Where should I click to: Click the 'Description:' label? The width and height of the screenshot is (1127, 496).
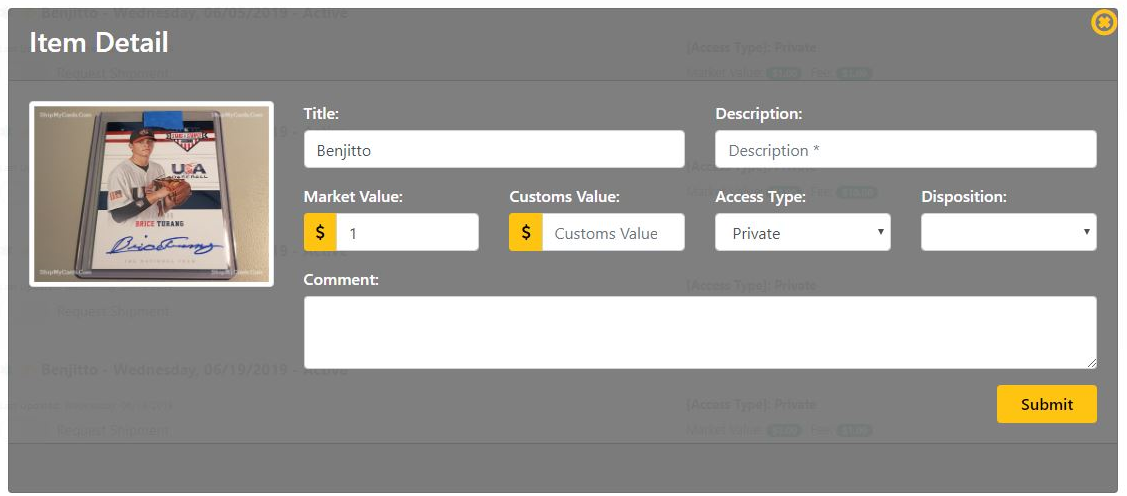coord(758,114)
